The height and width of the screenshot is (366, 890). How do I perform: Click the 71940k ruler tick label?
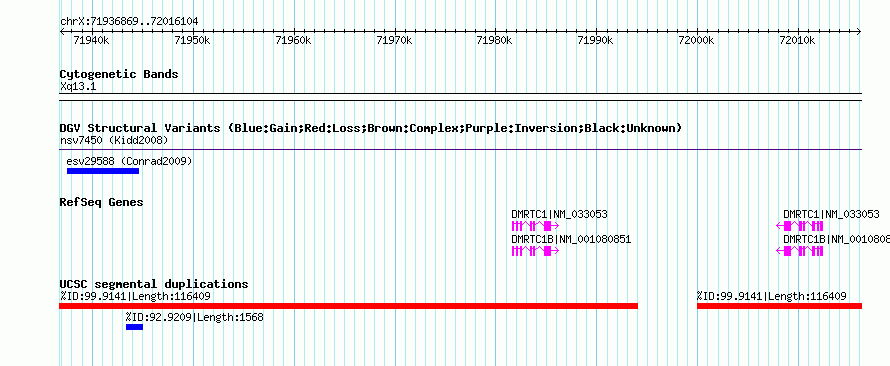pos(91,40)
